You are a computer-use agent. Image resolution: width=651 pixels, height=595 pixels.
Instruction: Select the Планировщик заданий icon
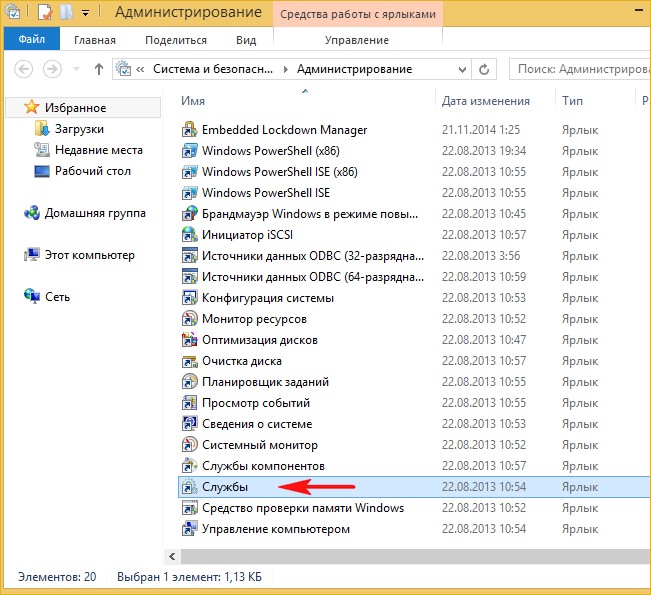pos(190,382)
